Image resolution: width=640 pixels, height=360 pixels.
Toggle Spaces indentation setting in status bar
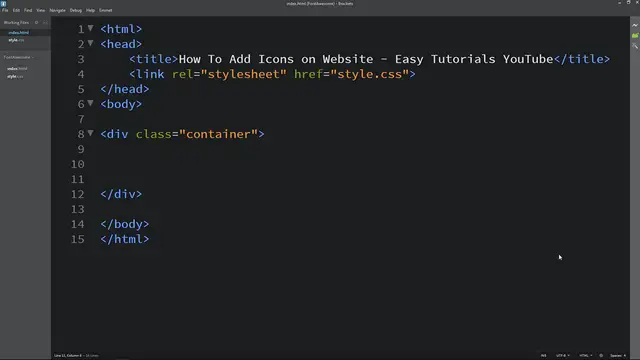point(618,356)
